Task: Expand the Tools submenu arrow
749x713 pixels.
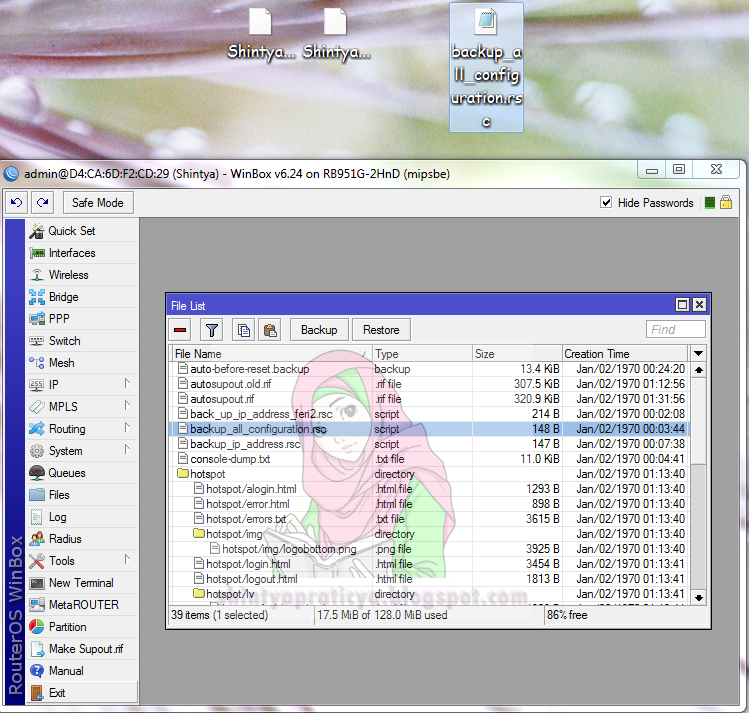Action: [x=127, y=559]
